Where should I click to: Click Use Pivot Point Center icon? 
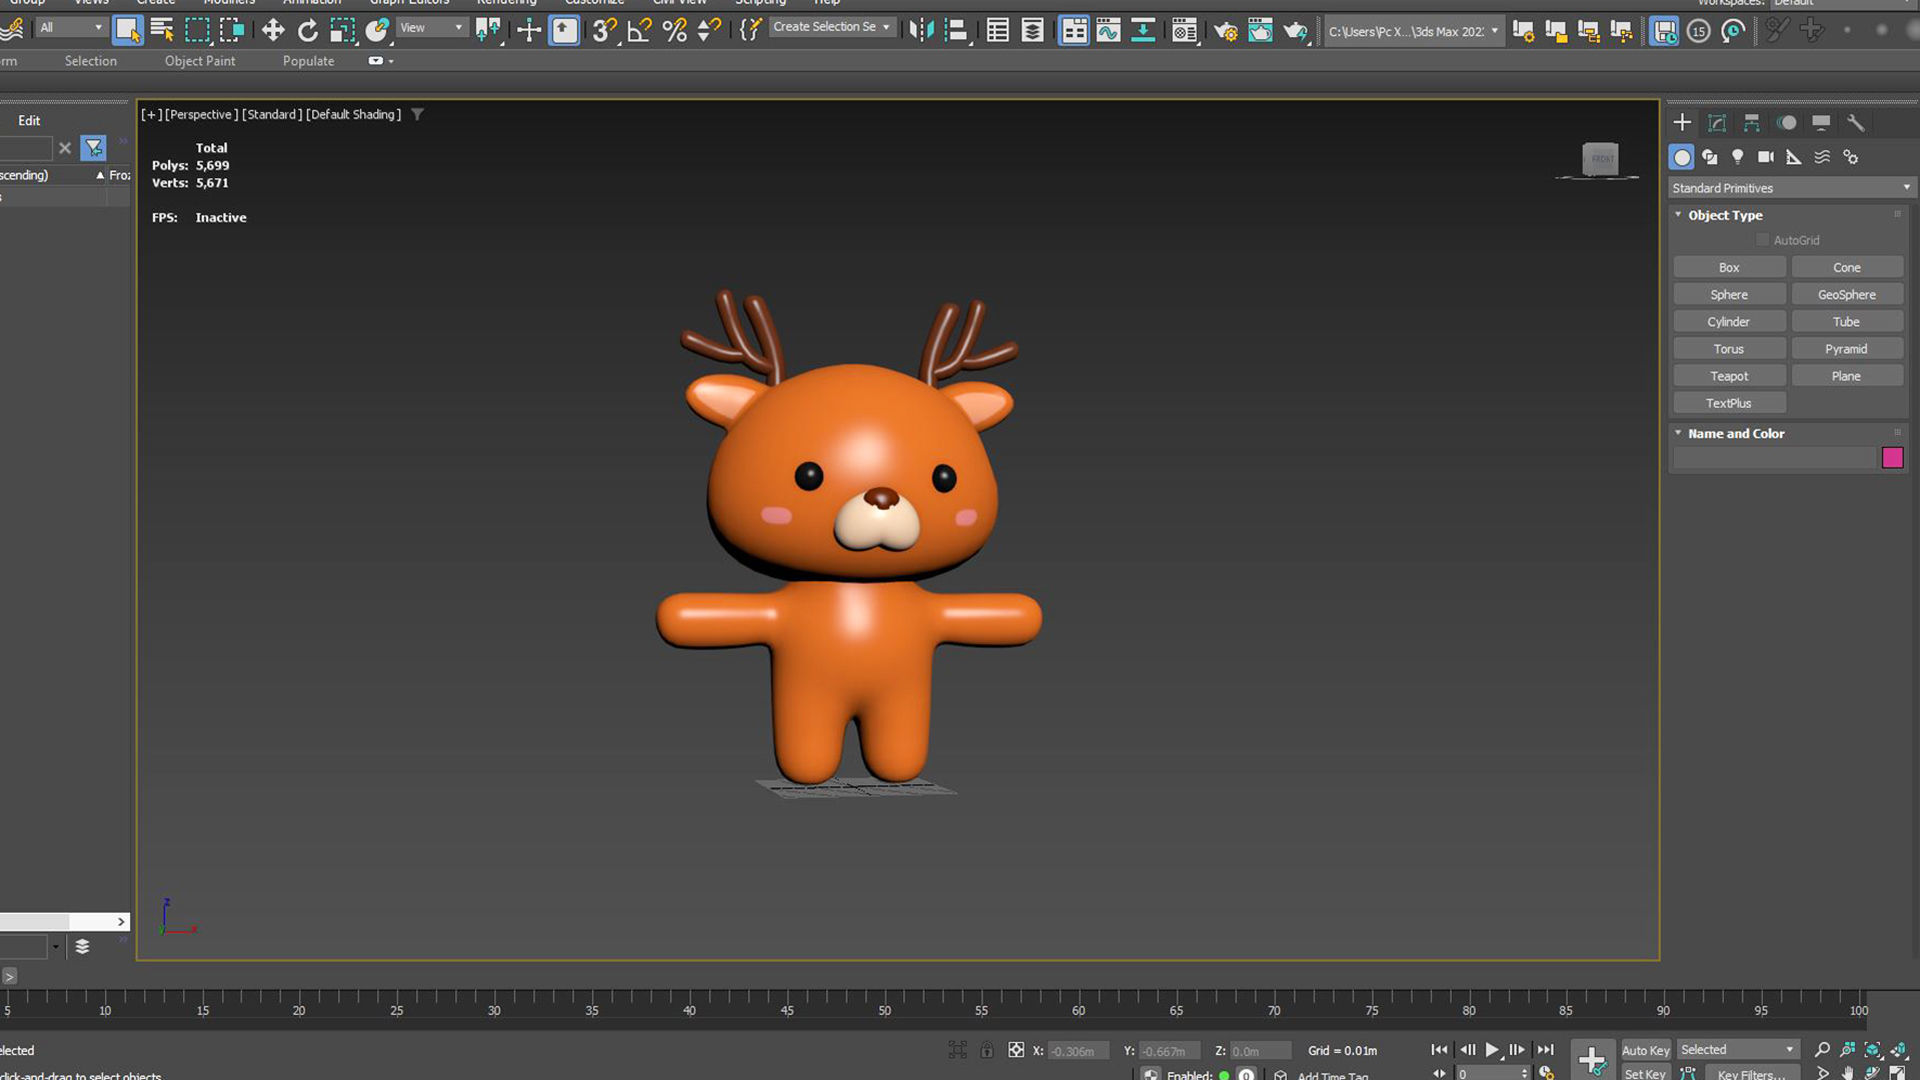tap(488, 30)
